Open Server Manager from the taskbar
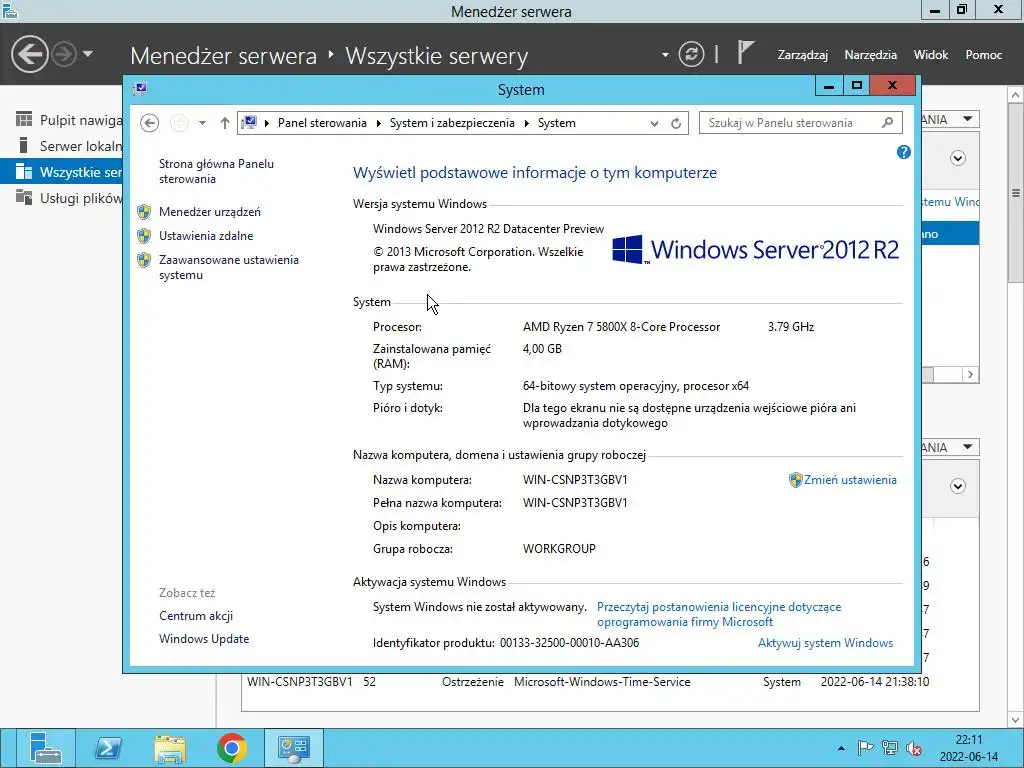The height and width of the screenshot is (768, 1024). click(45, 748)
